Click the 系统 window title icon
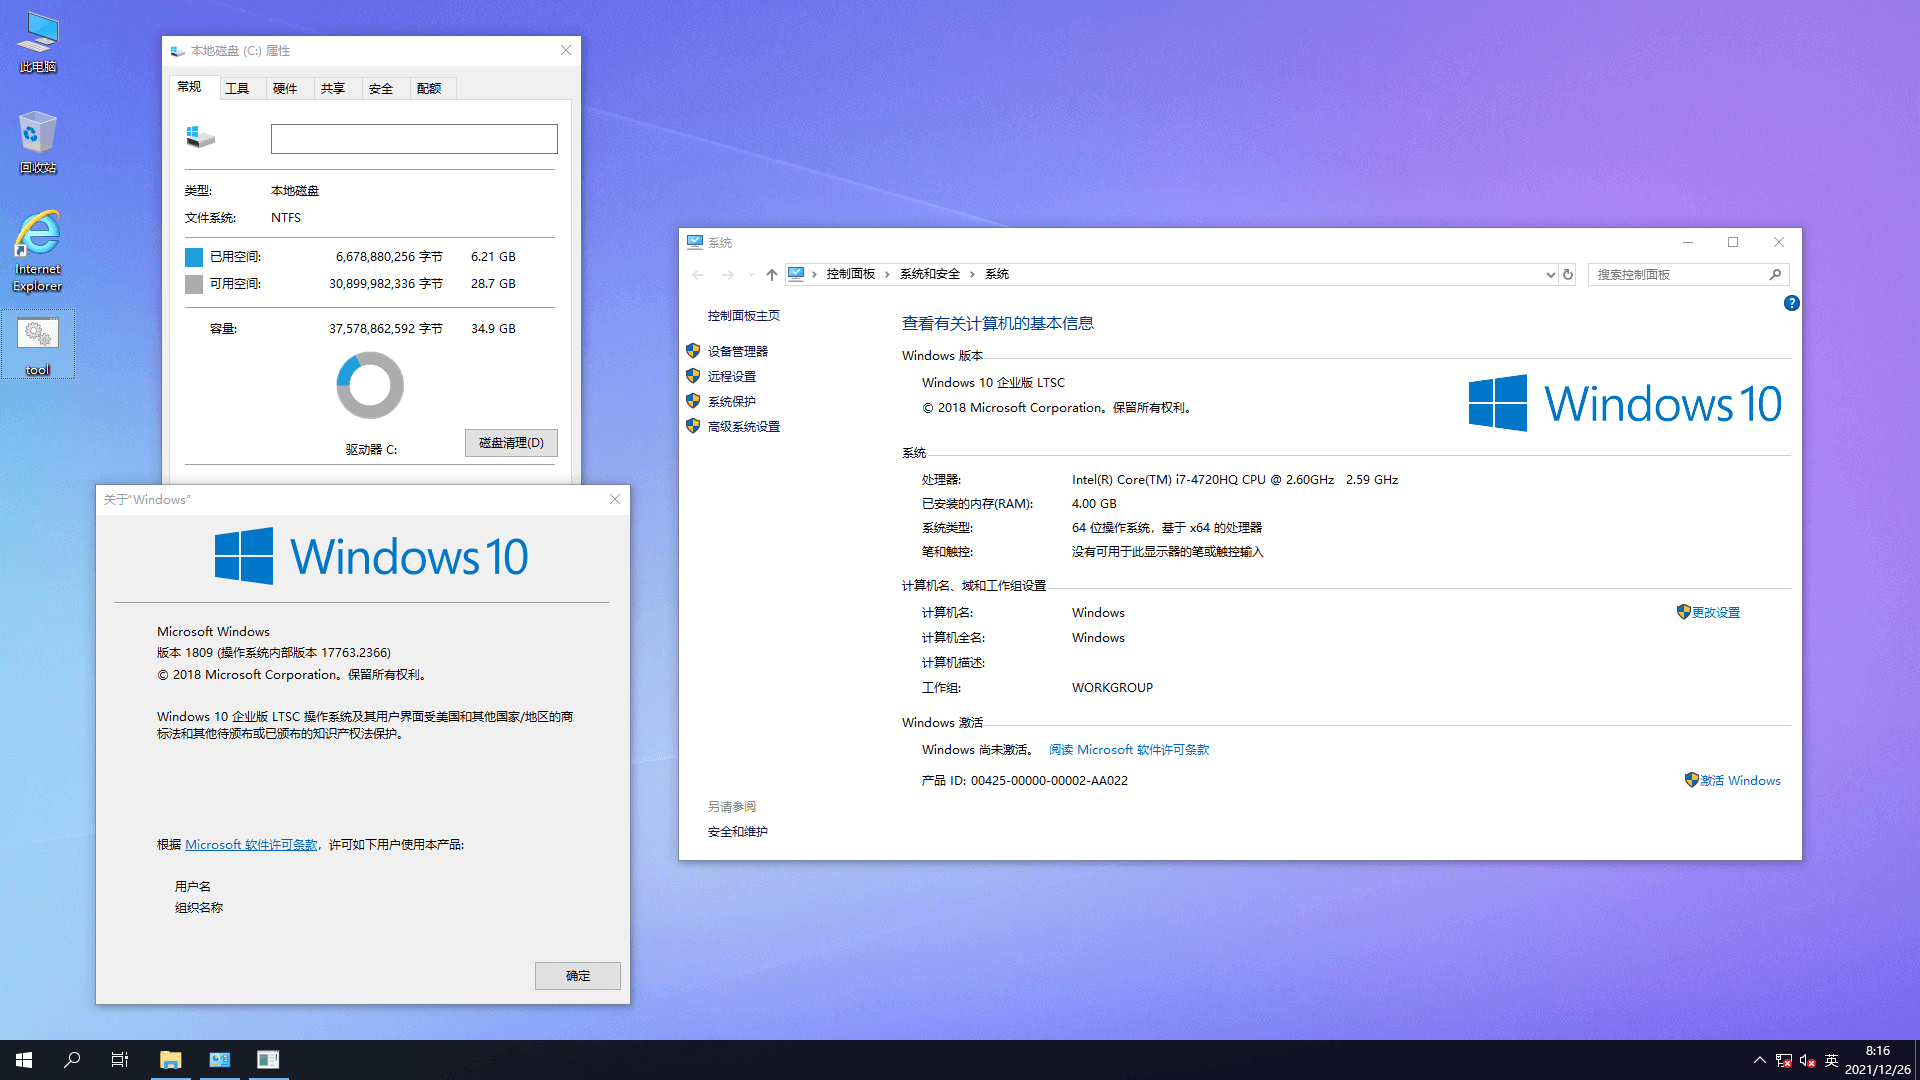 coord(695,242)
